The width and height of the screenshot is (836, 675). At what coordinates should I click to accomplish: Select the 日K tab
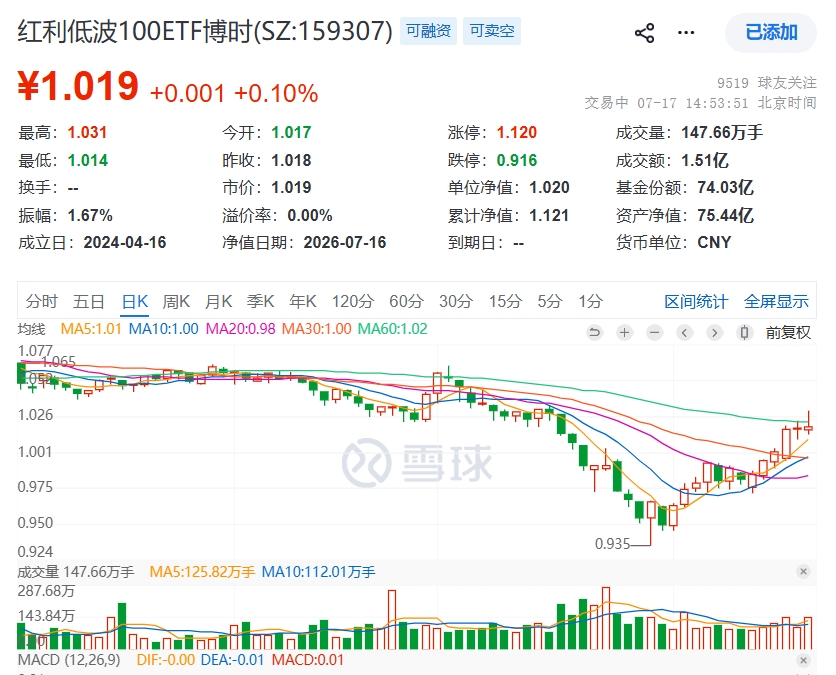[134, 301]
